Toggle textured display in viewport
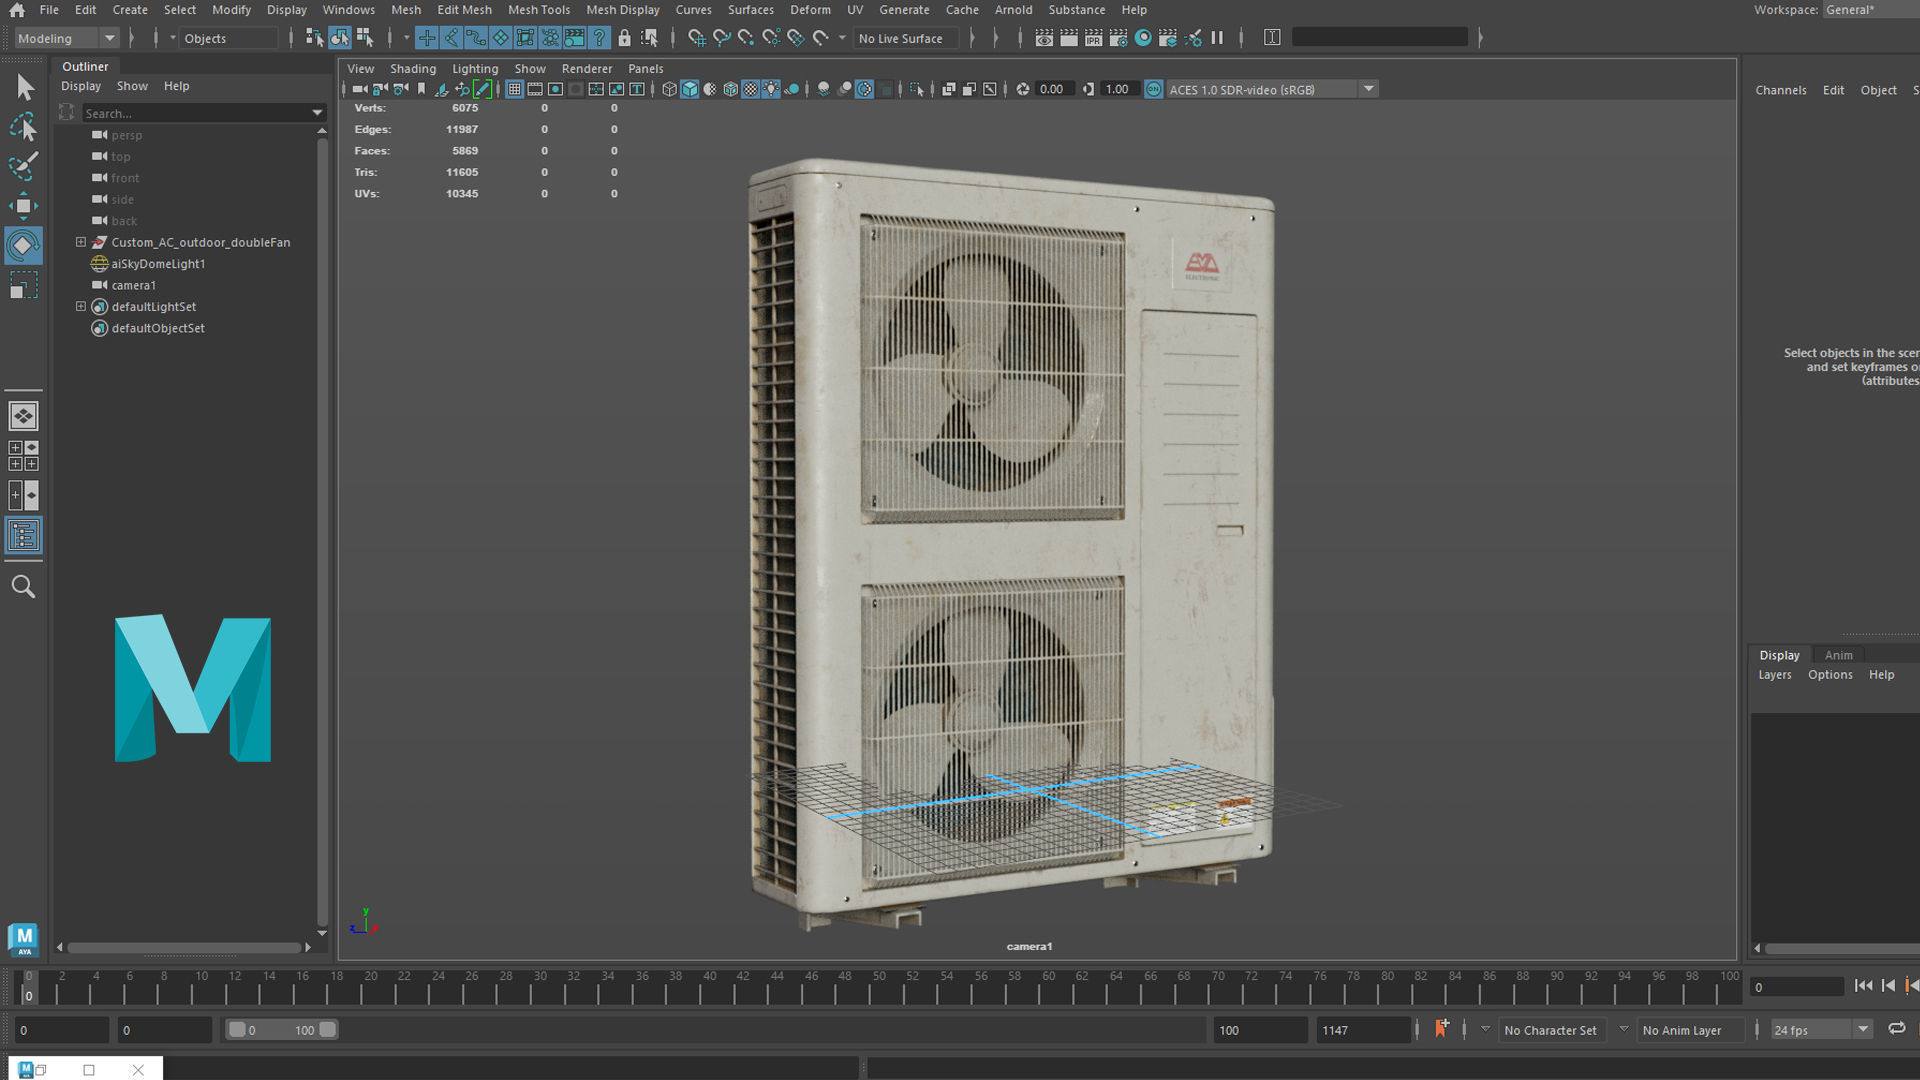Image resolution: width=1920 pixels, height=1080 pixels. tap(750, 89)
